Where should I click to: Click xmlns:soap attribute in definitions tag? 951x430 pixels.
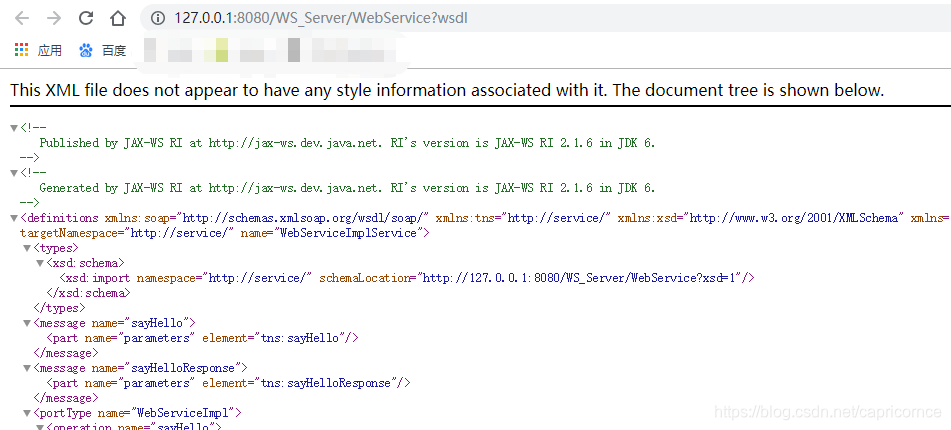coord(267,218)
